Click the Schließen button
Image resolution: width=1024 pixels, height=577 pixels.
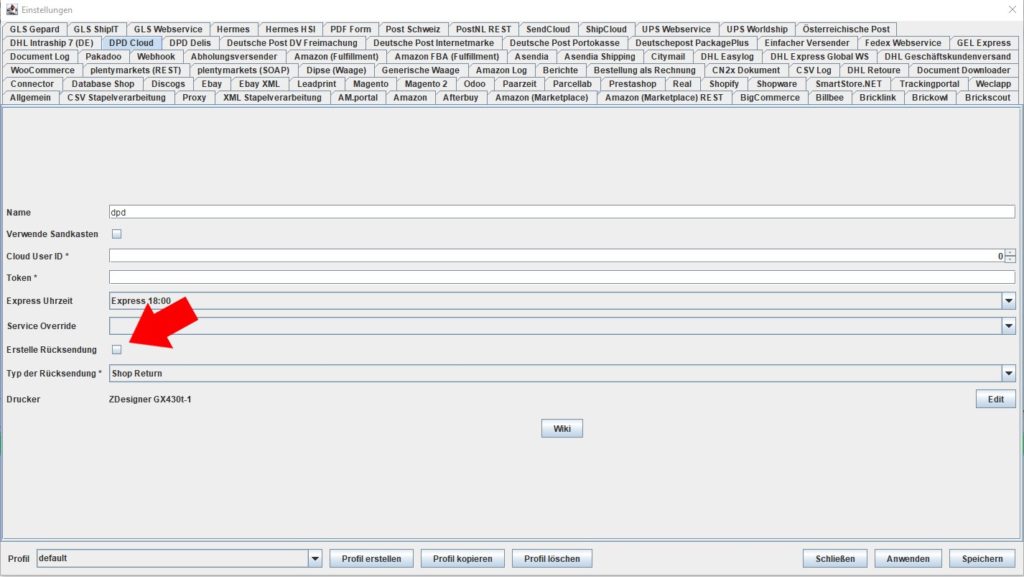click(835, 559)
